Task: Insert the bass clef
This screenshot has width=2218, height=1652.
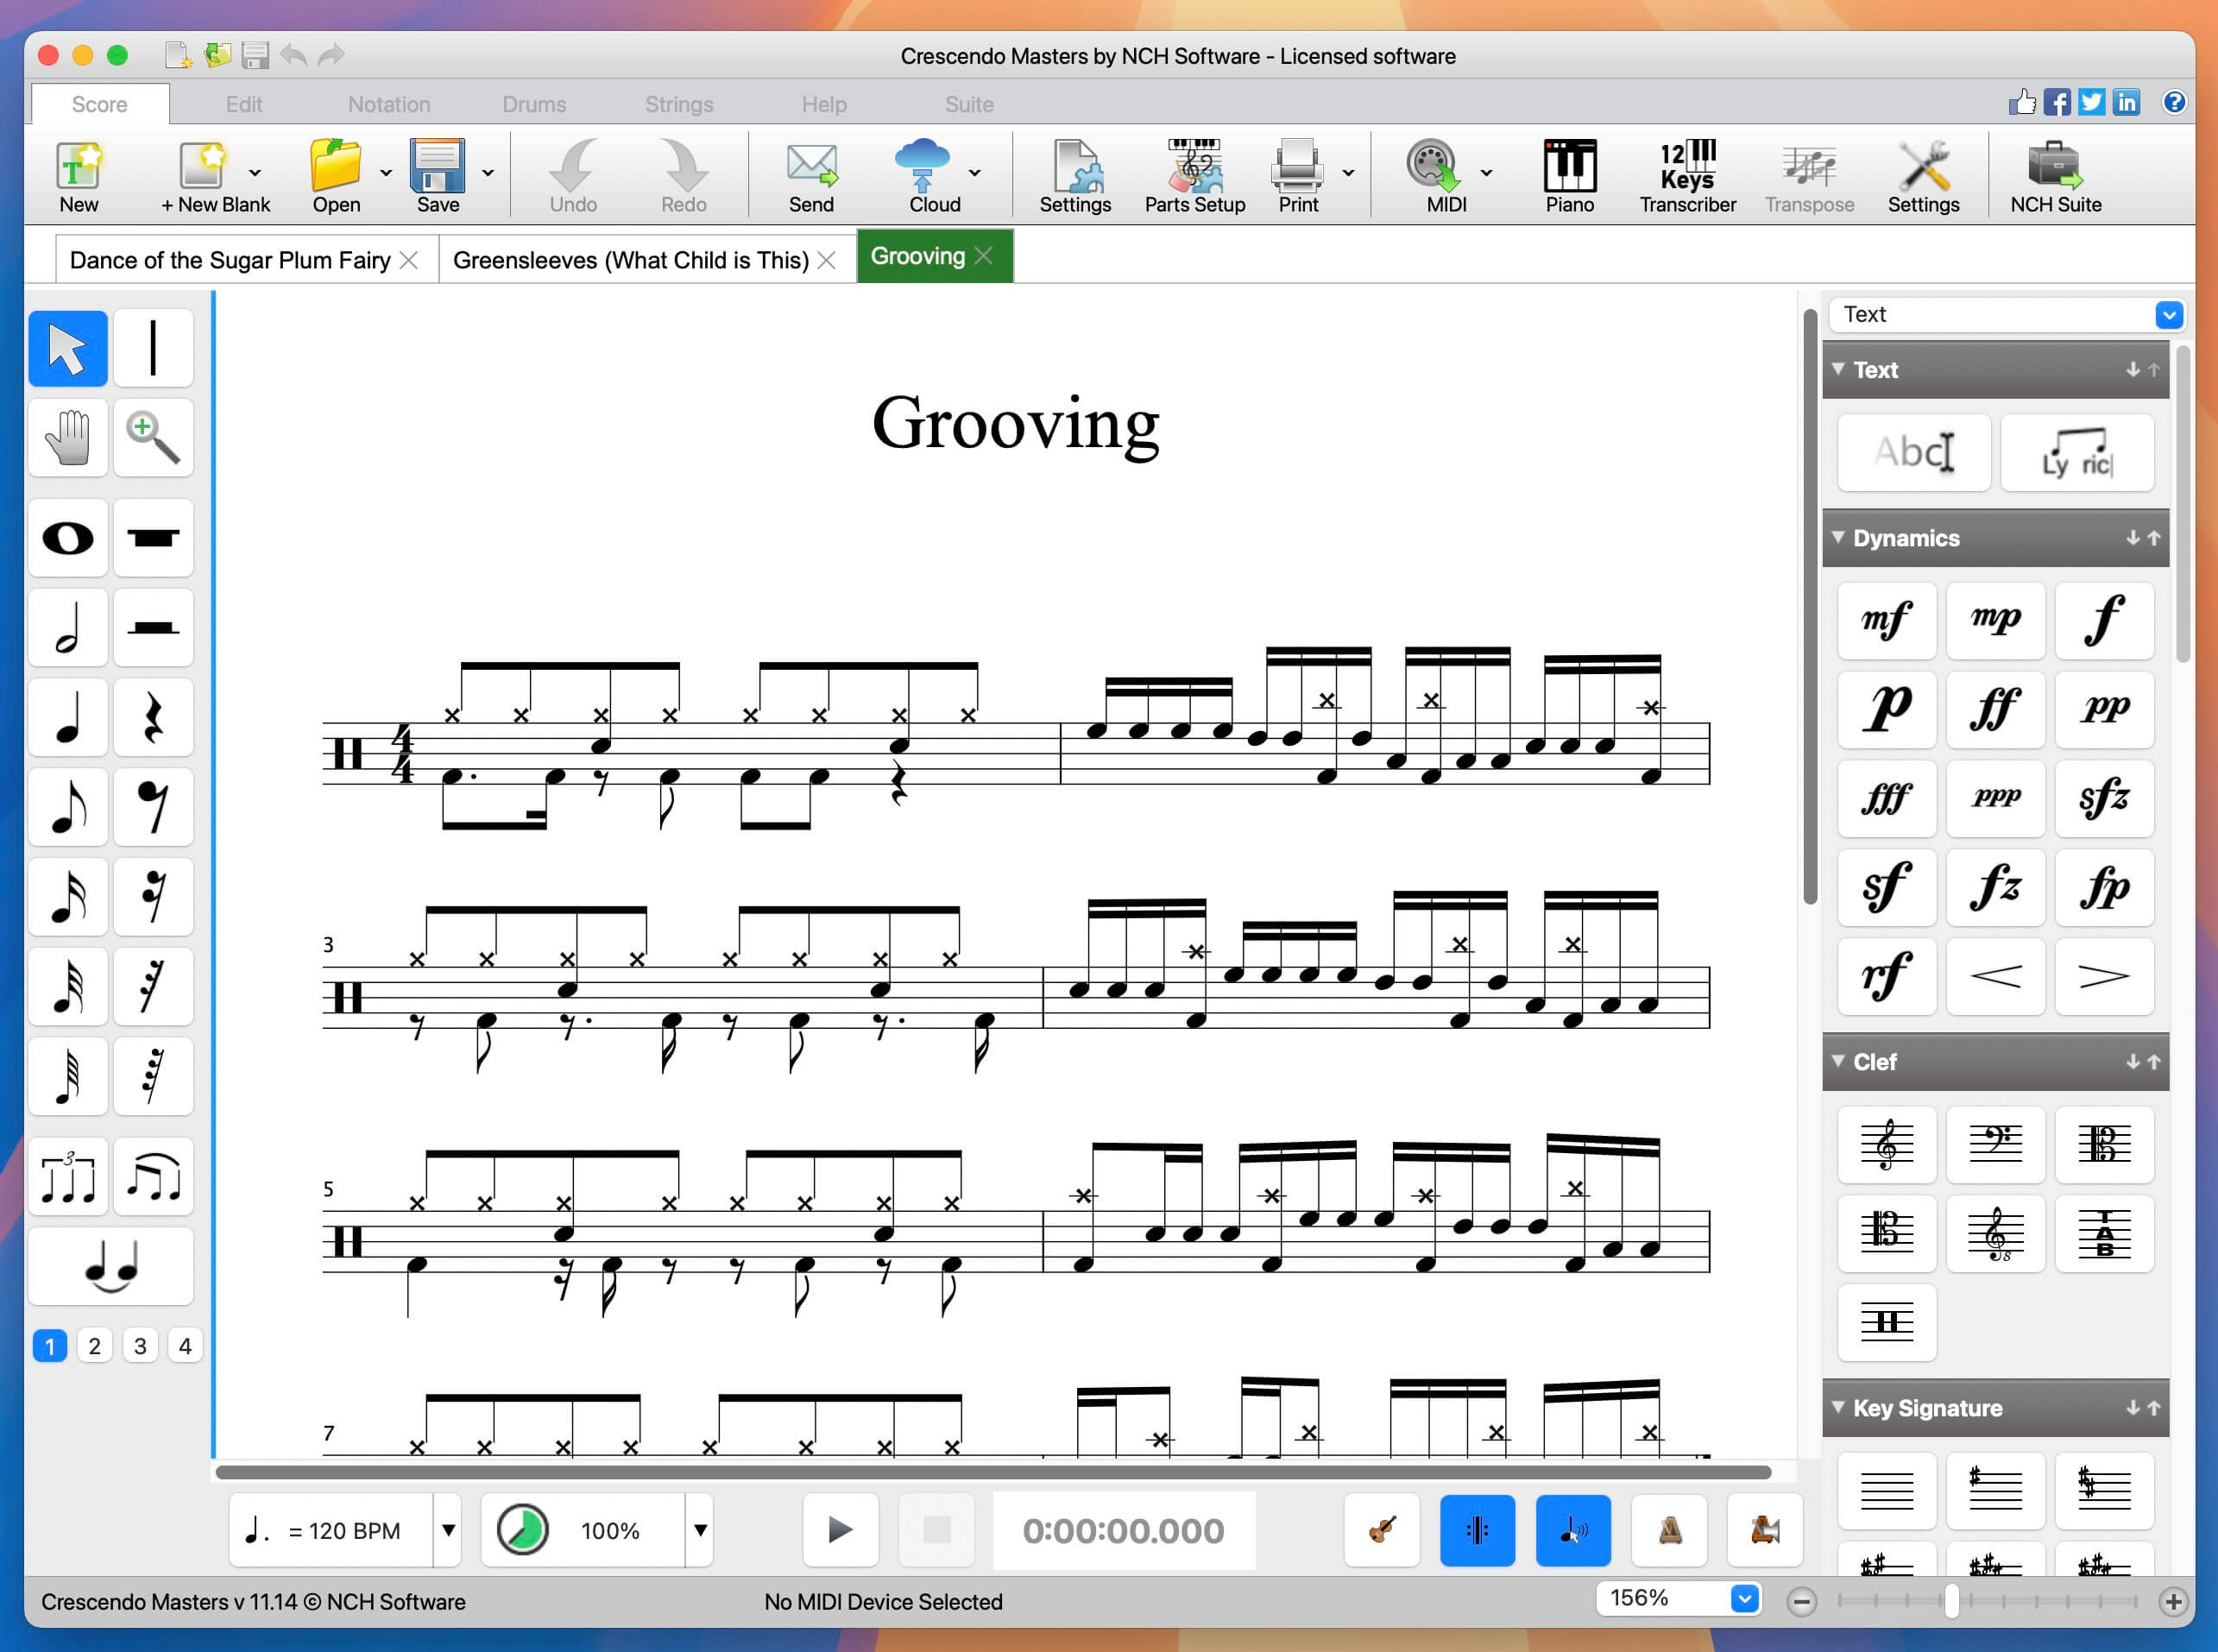Action: (1995, 1143)
